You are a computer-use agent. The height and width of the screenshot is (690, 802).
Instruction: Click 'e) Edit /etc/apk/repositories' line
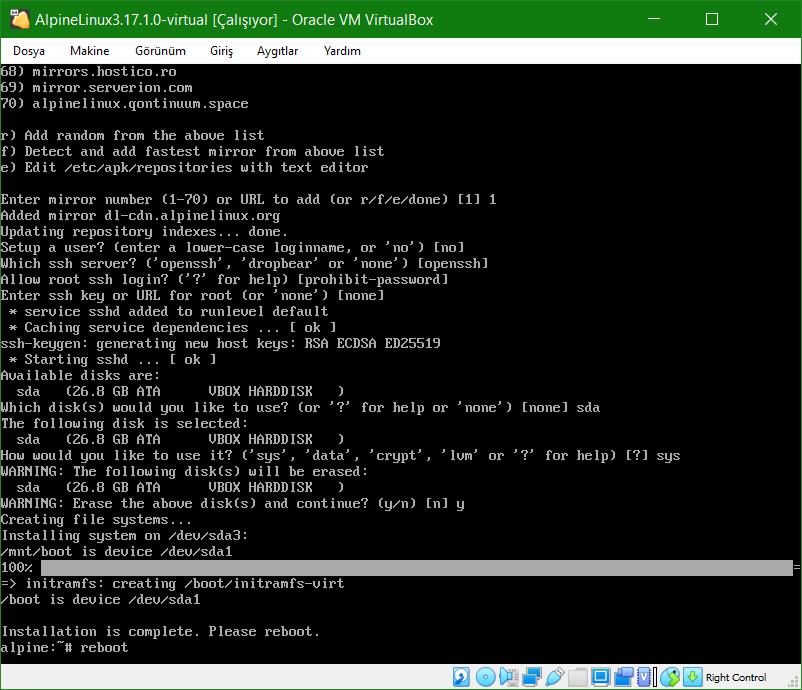click(x=184, y=168)
